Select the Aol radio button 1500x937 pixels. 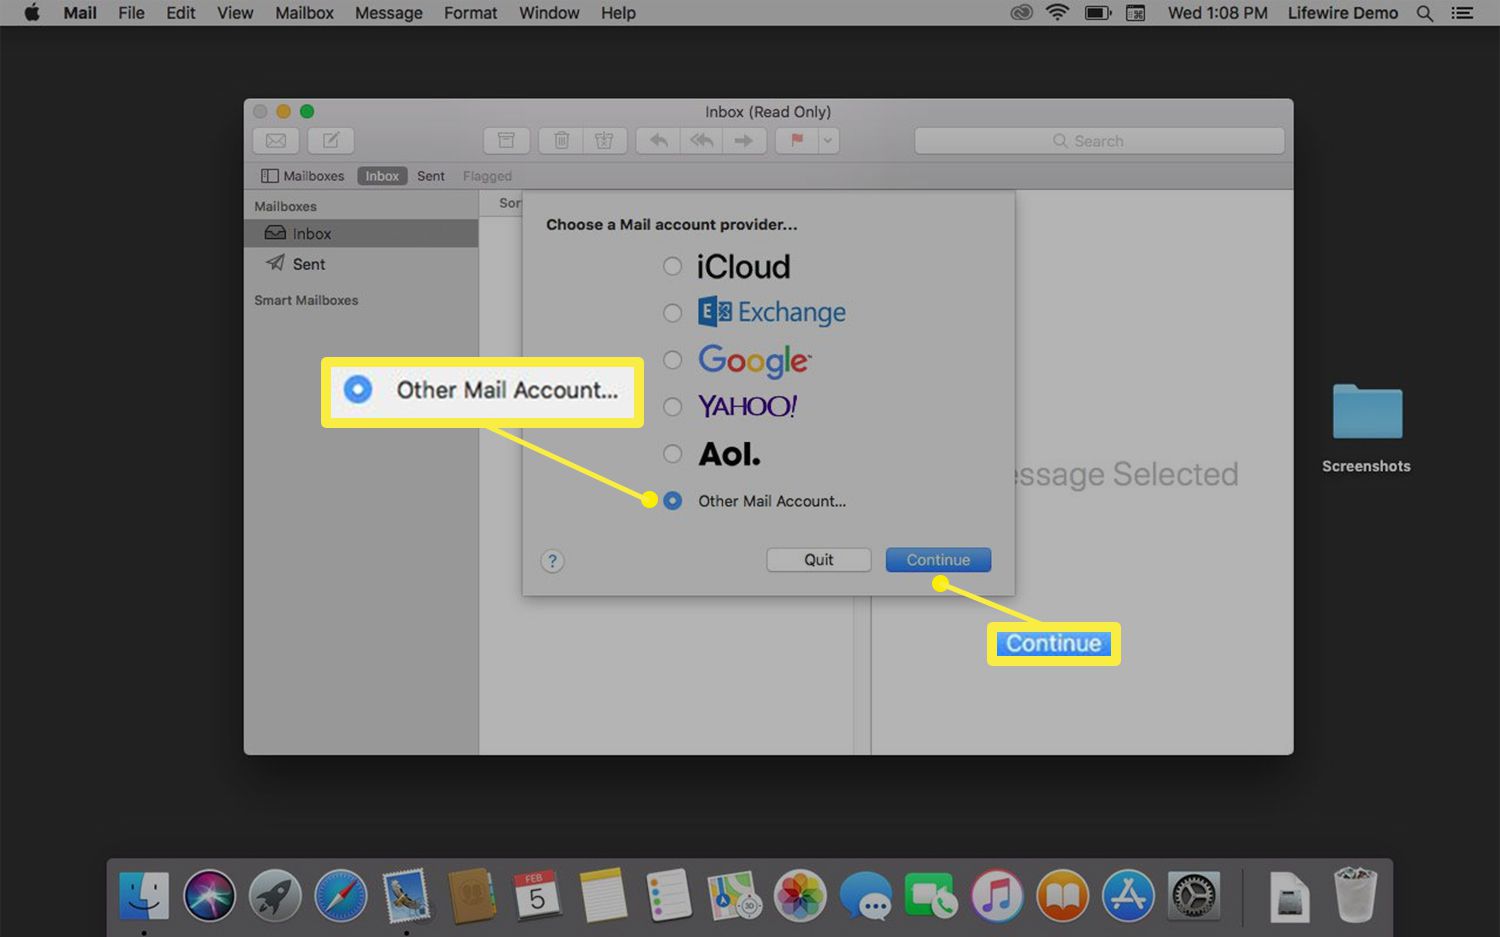point(673,454)
